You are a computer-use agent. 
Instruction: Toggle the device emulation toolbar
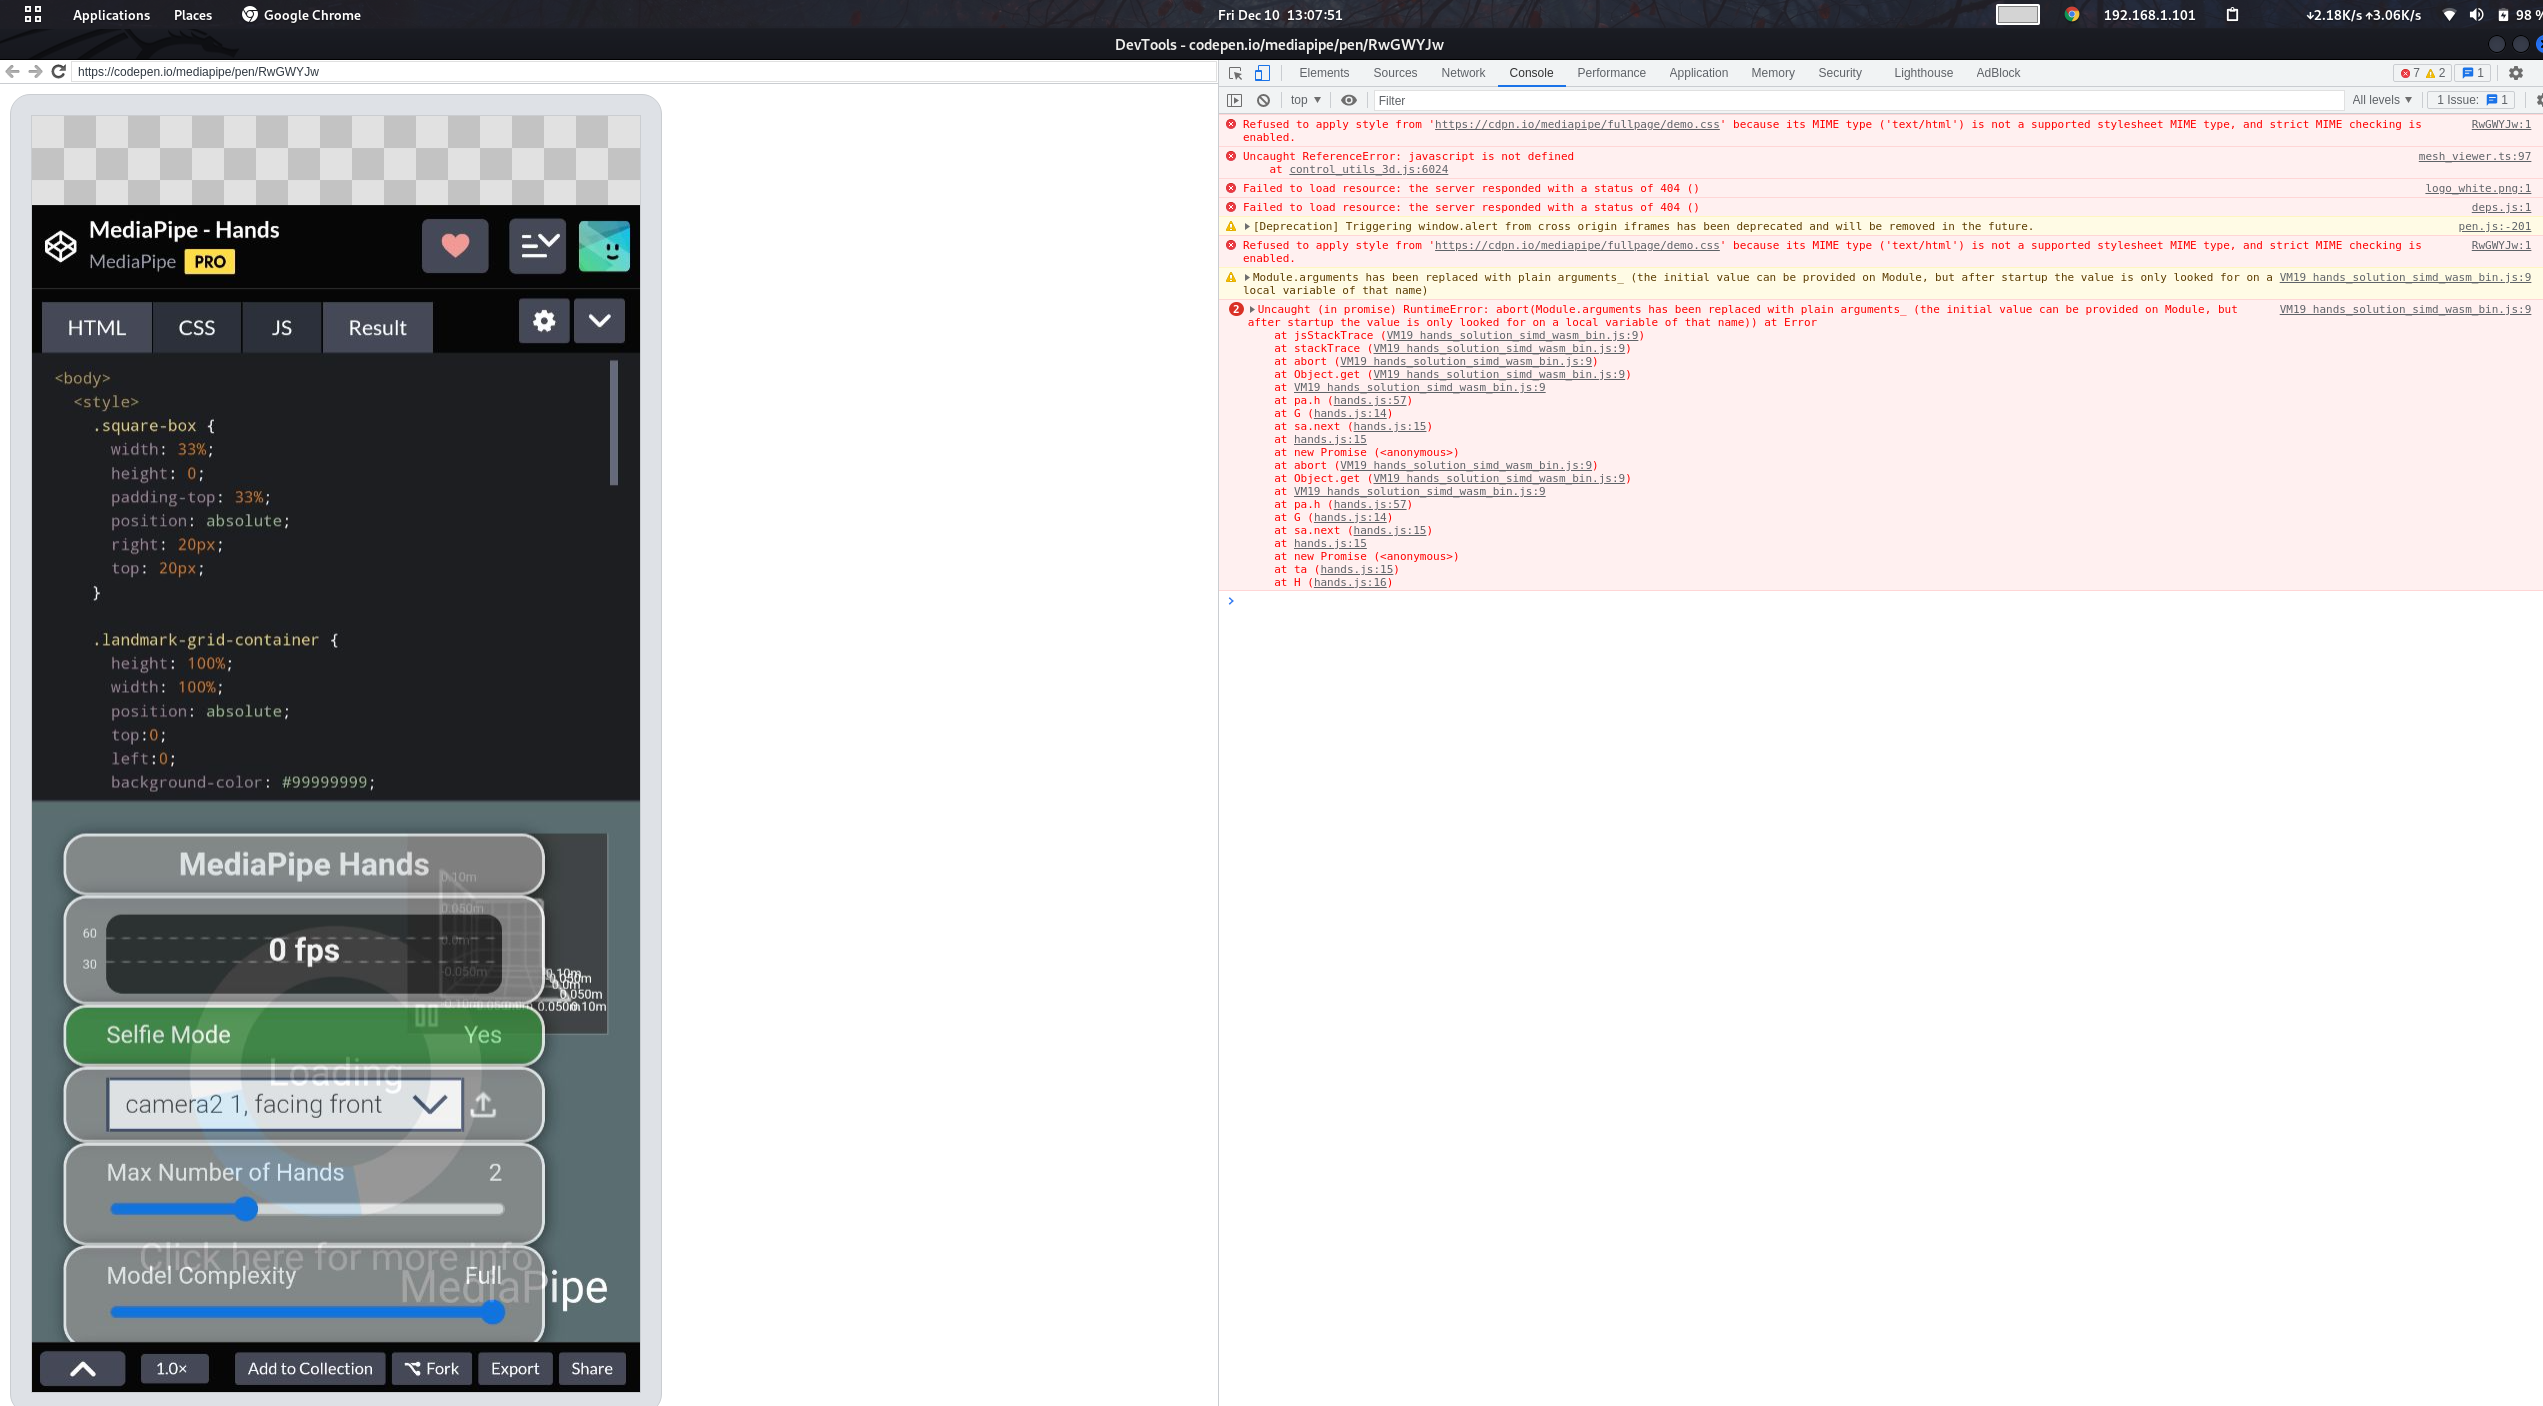pos(1262,73)
